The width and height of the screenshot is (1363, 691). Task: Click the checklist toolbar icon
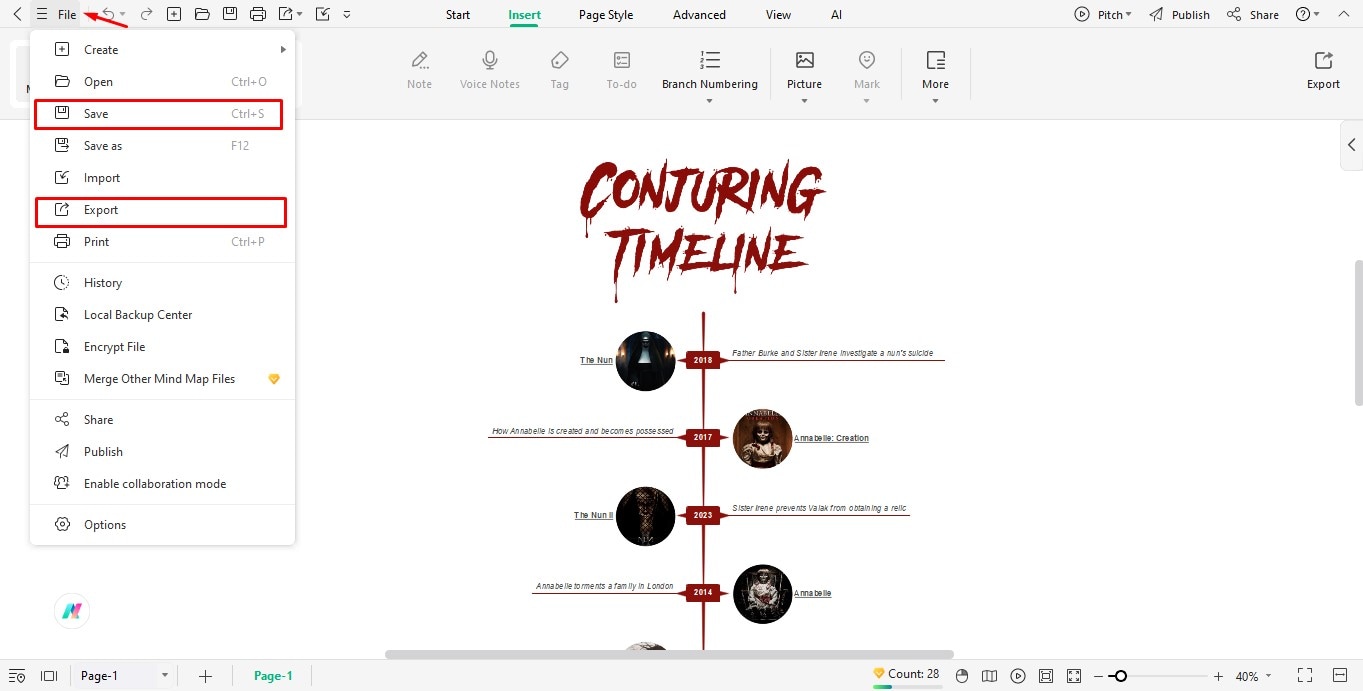pos(322,14)
